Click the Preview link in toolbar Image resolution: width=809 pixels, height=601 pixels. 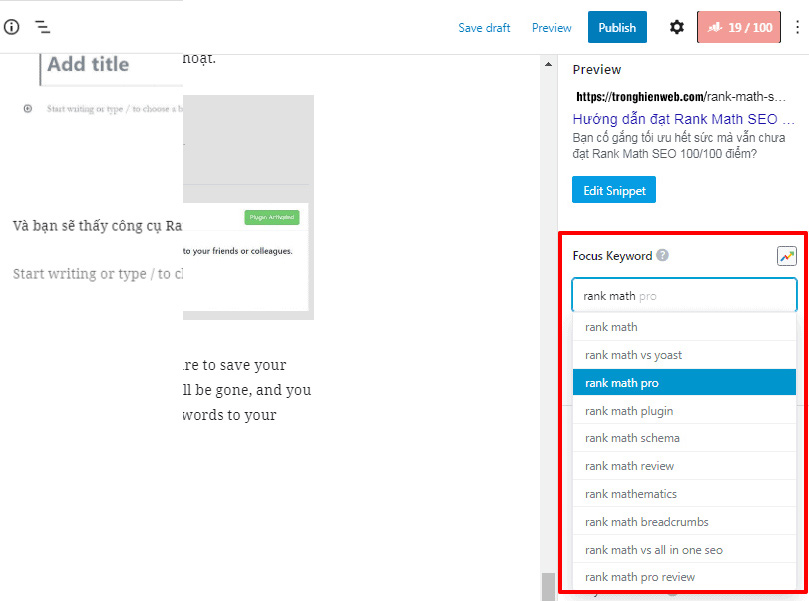pos(552,28)
